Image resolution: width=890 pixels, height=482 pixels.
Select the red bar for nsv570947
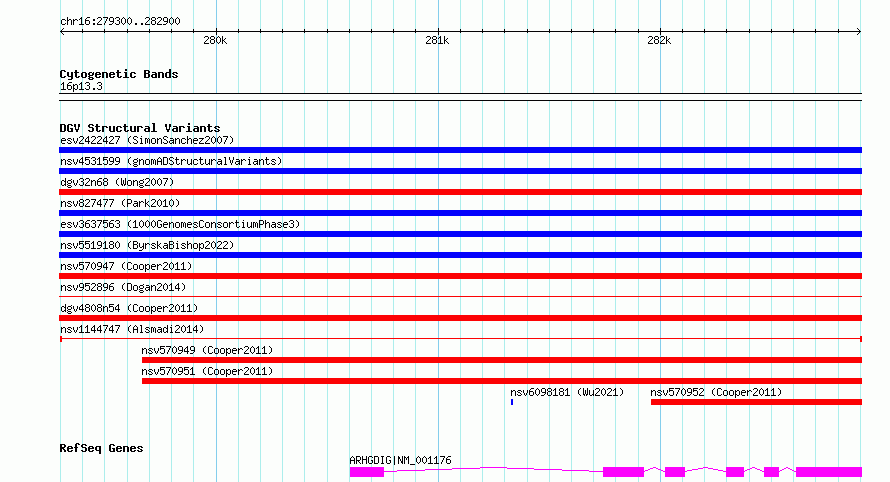(460, 276)
